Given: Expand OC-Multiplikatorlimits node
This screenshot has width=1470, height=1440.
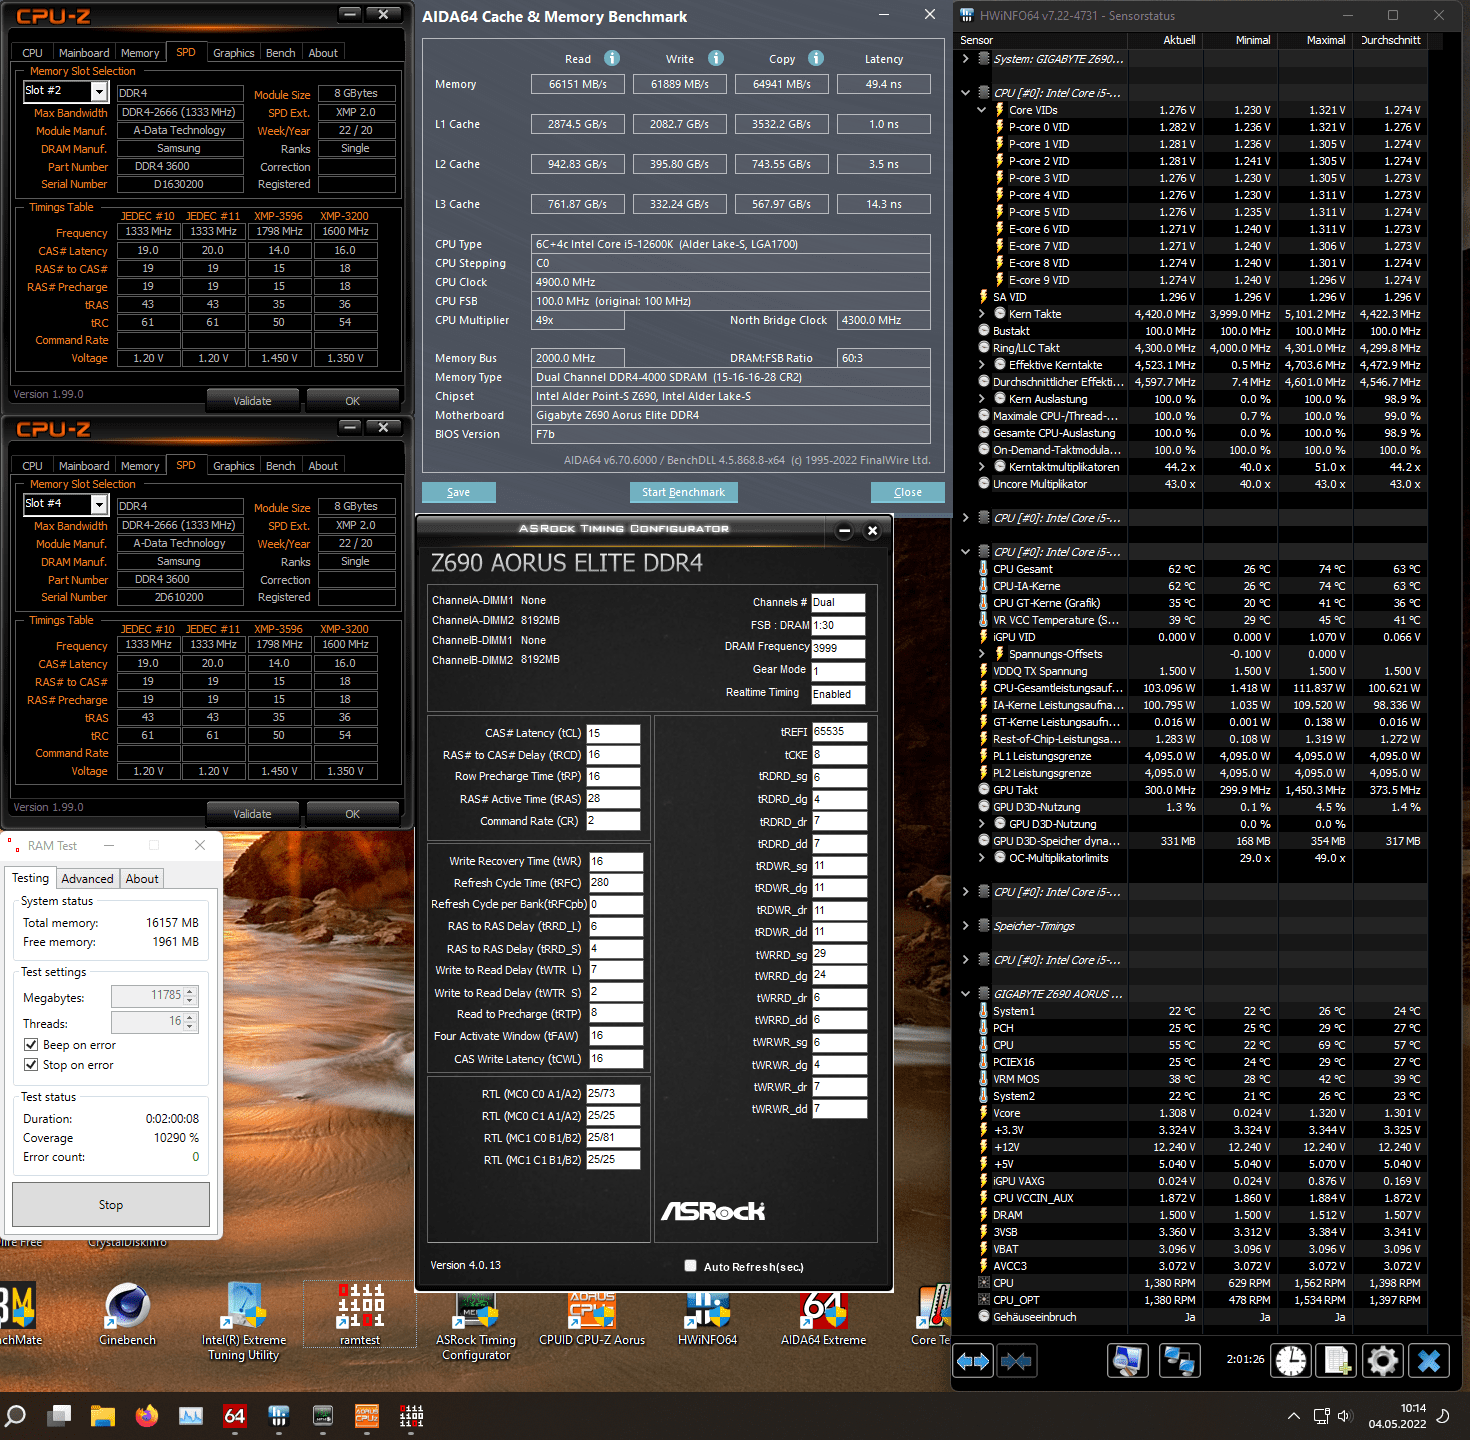Looking at the screenshot, I should pyautogui.click(x=981, y=858).
